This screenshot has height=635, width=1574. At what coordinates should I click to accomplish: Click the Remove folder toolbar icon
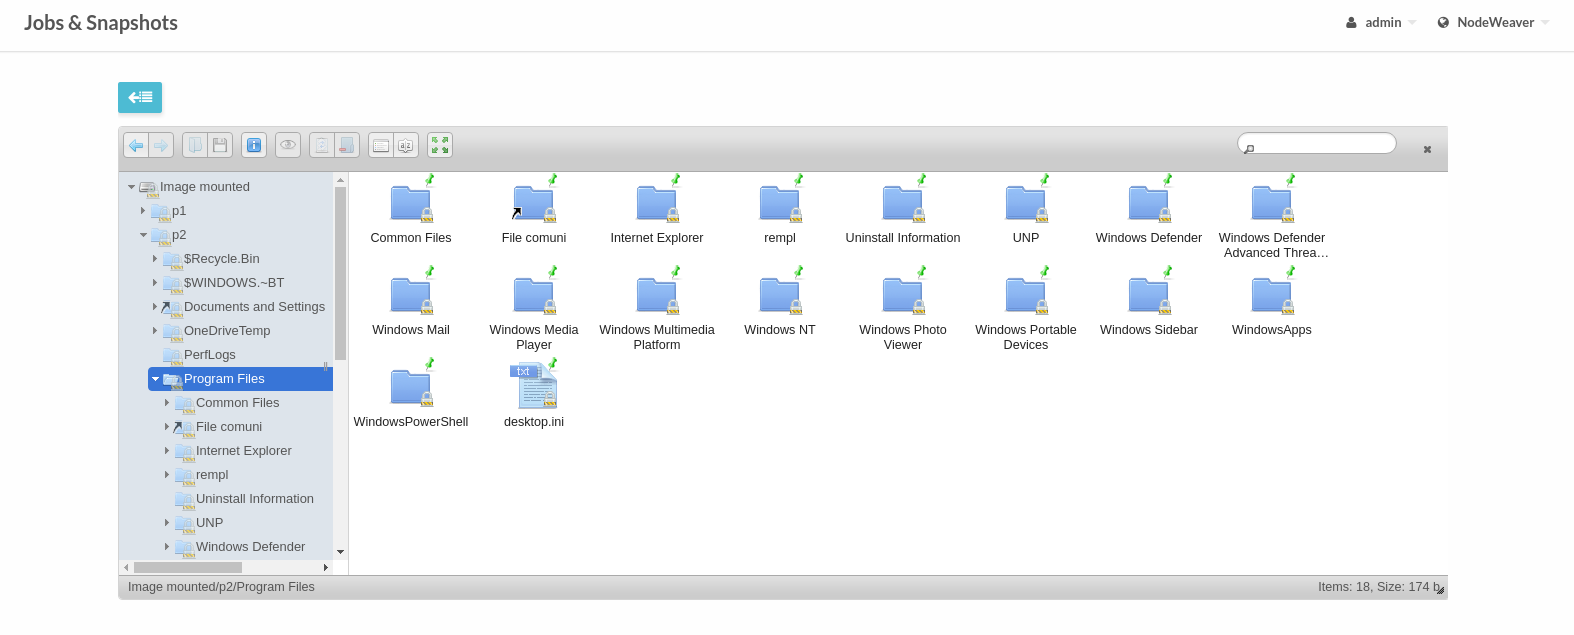[x=347, y=145]
